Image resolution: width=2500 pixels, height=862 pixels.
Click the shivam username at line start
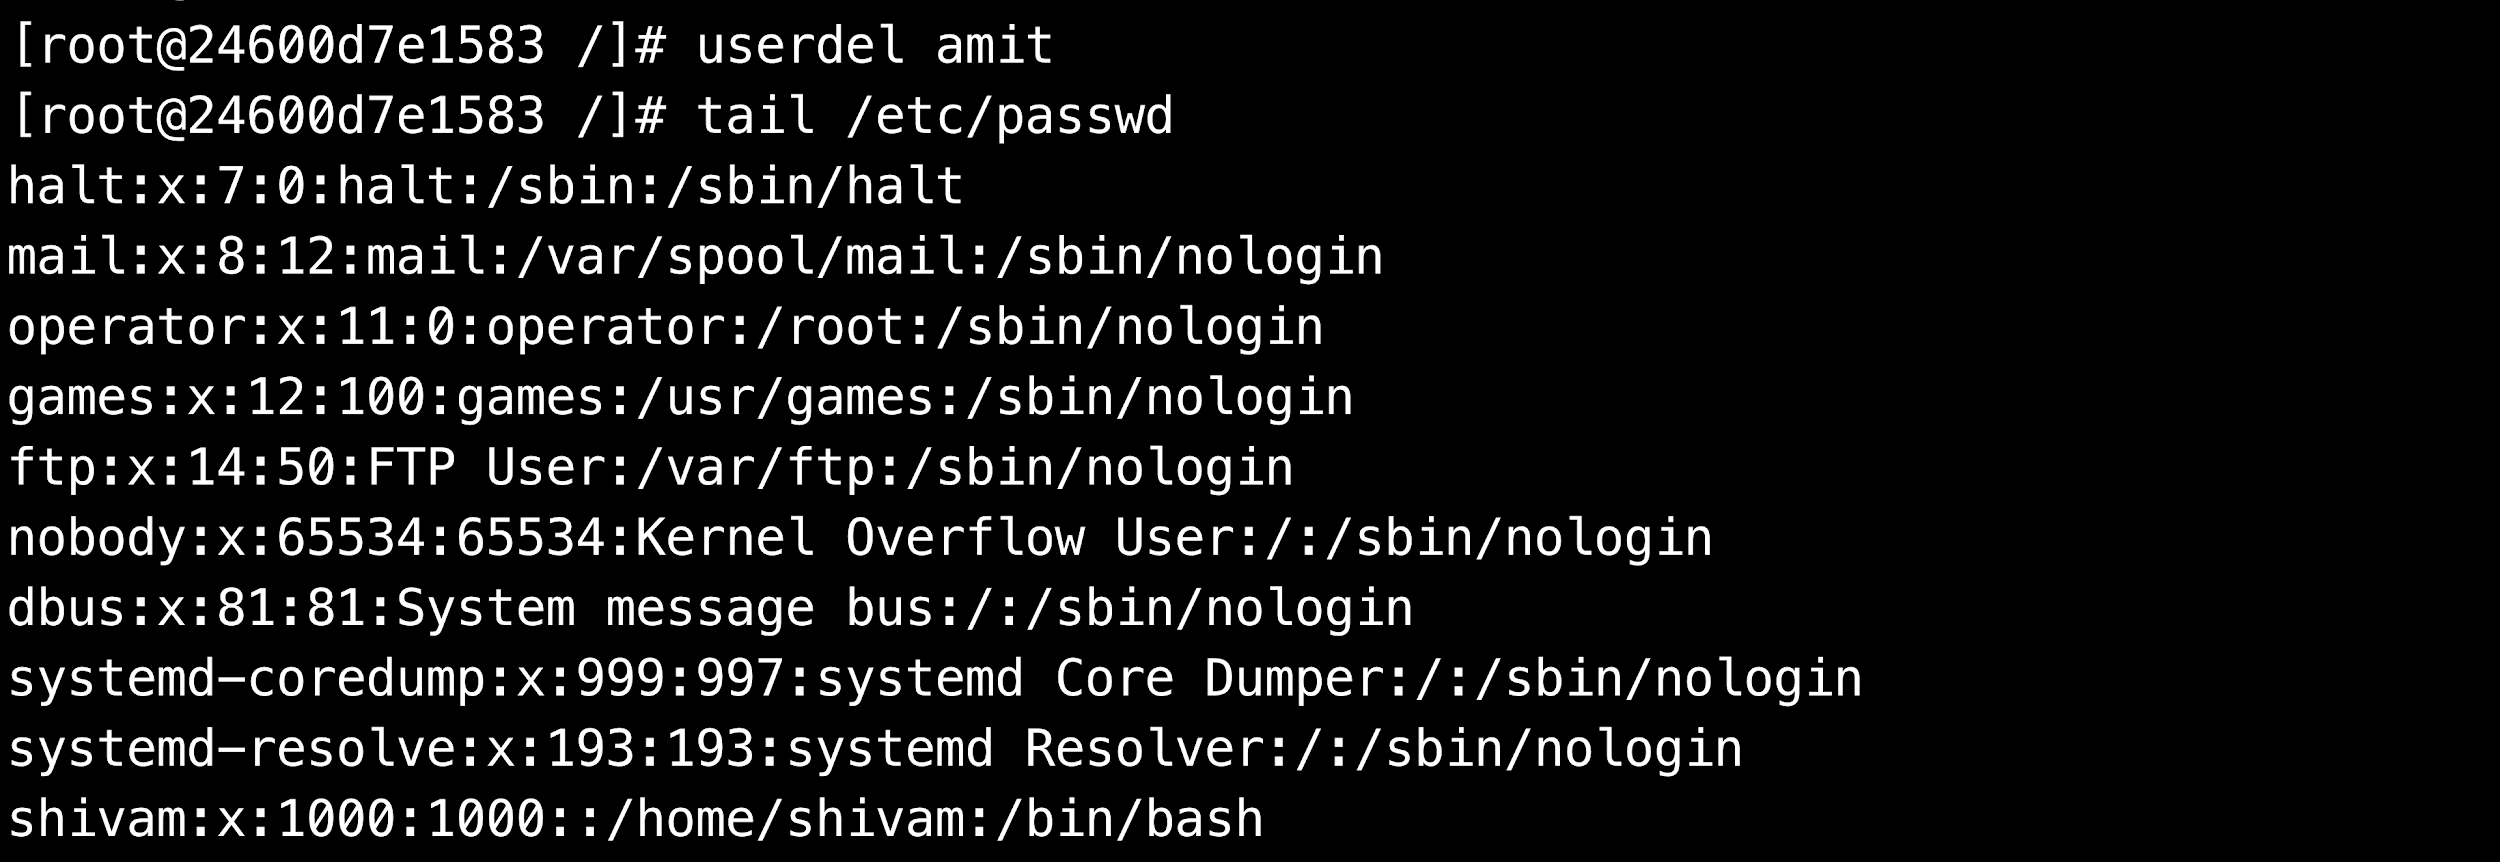point(96,820)
